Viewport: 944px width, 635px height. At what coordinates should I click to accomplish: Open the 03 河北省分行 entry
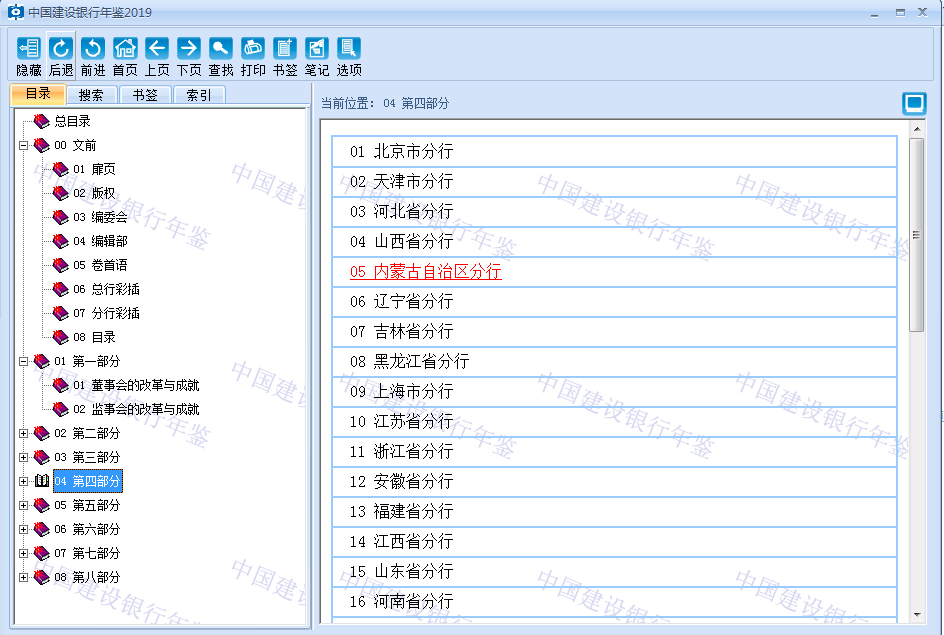point(614,212)
